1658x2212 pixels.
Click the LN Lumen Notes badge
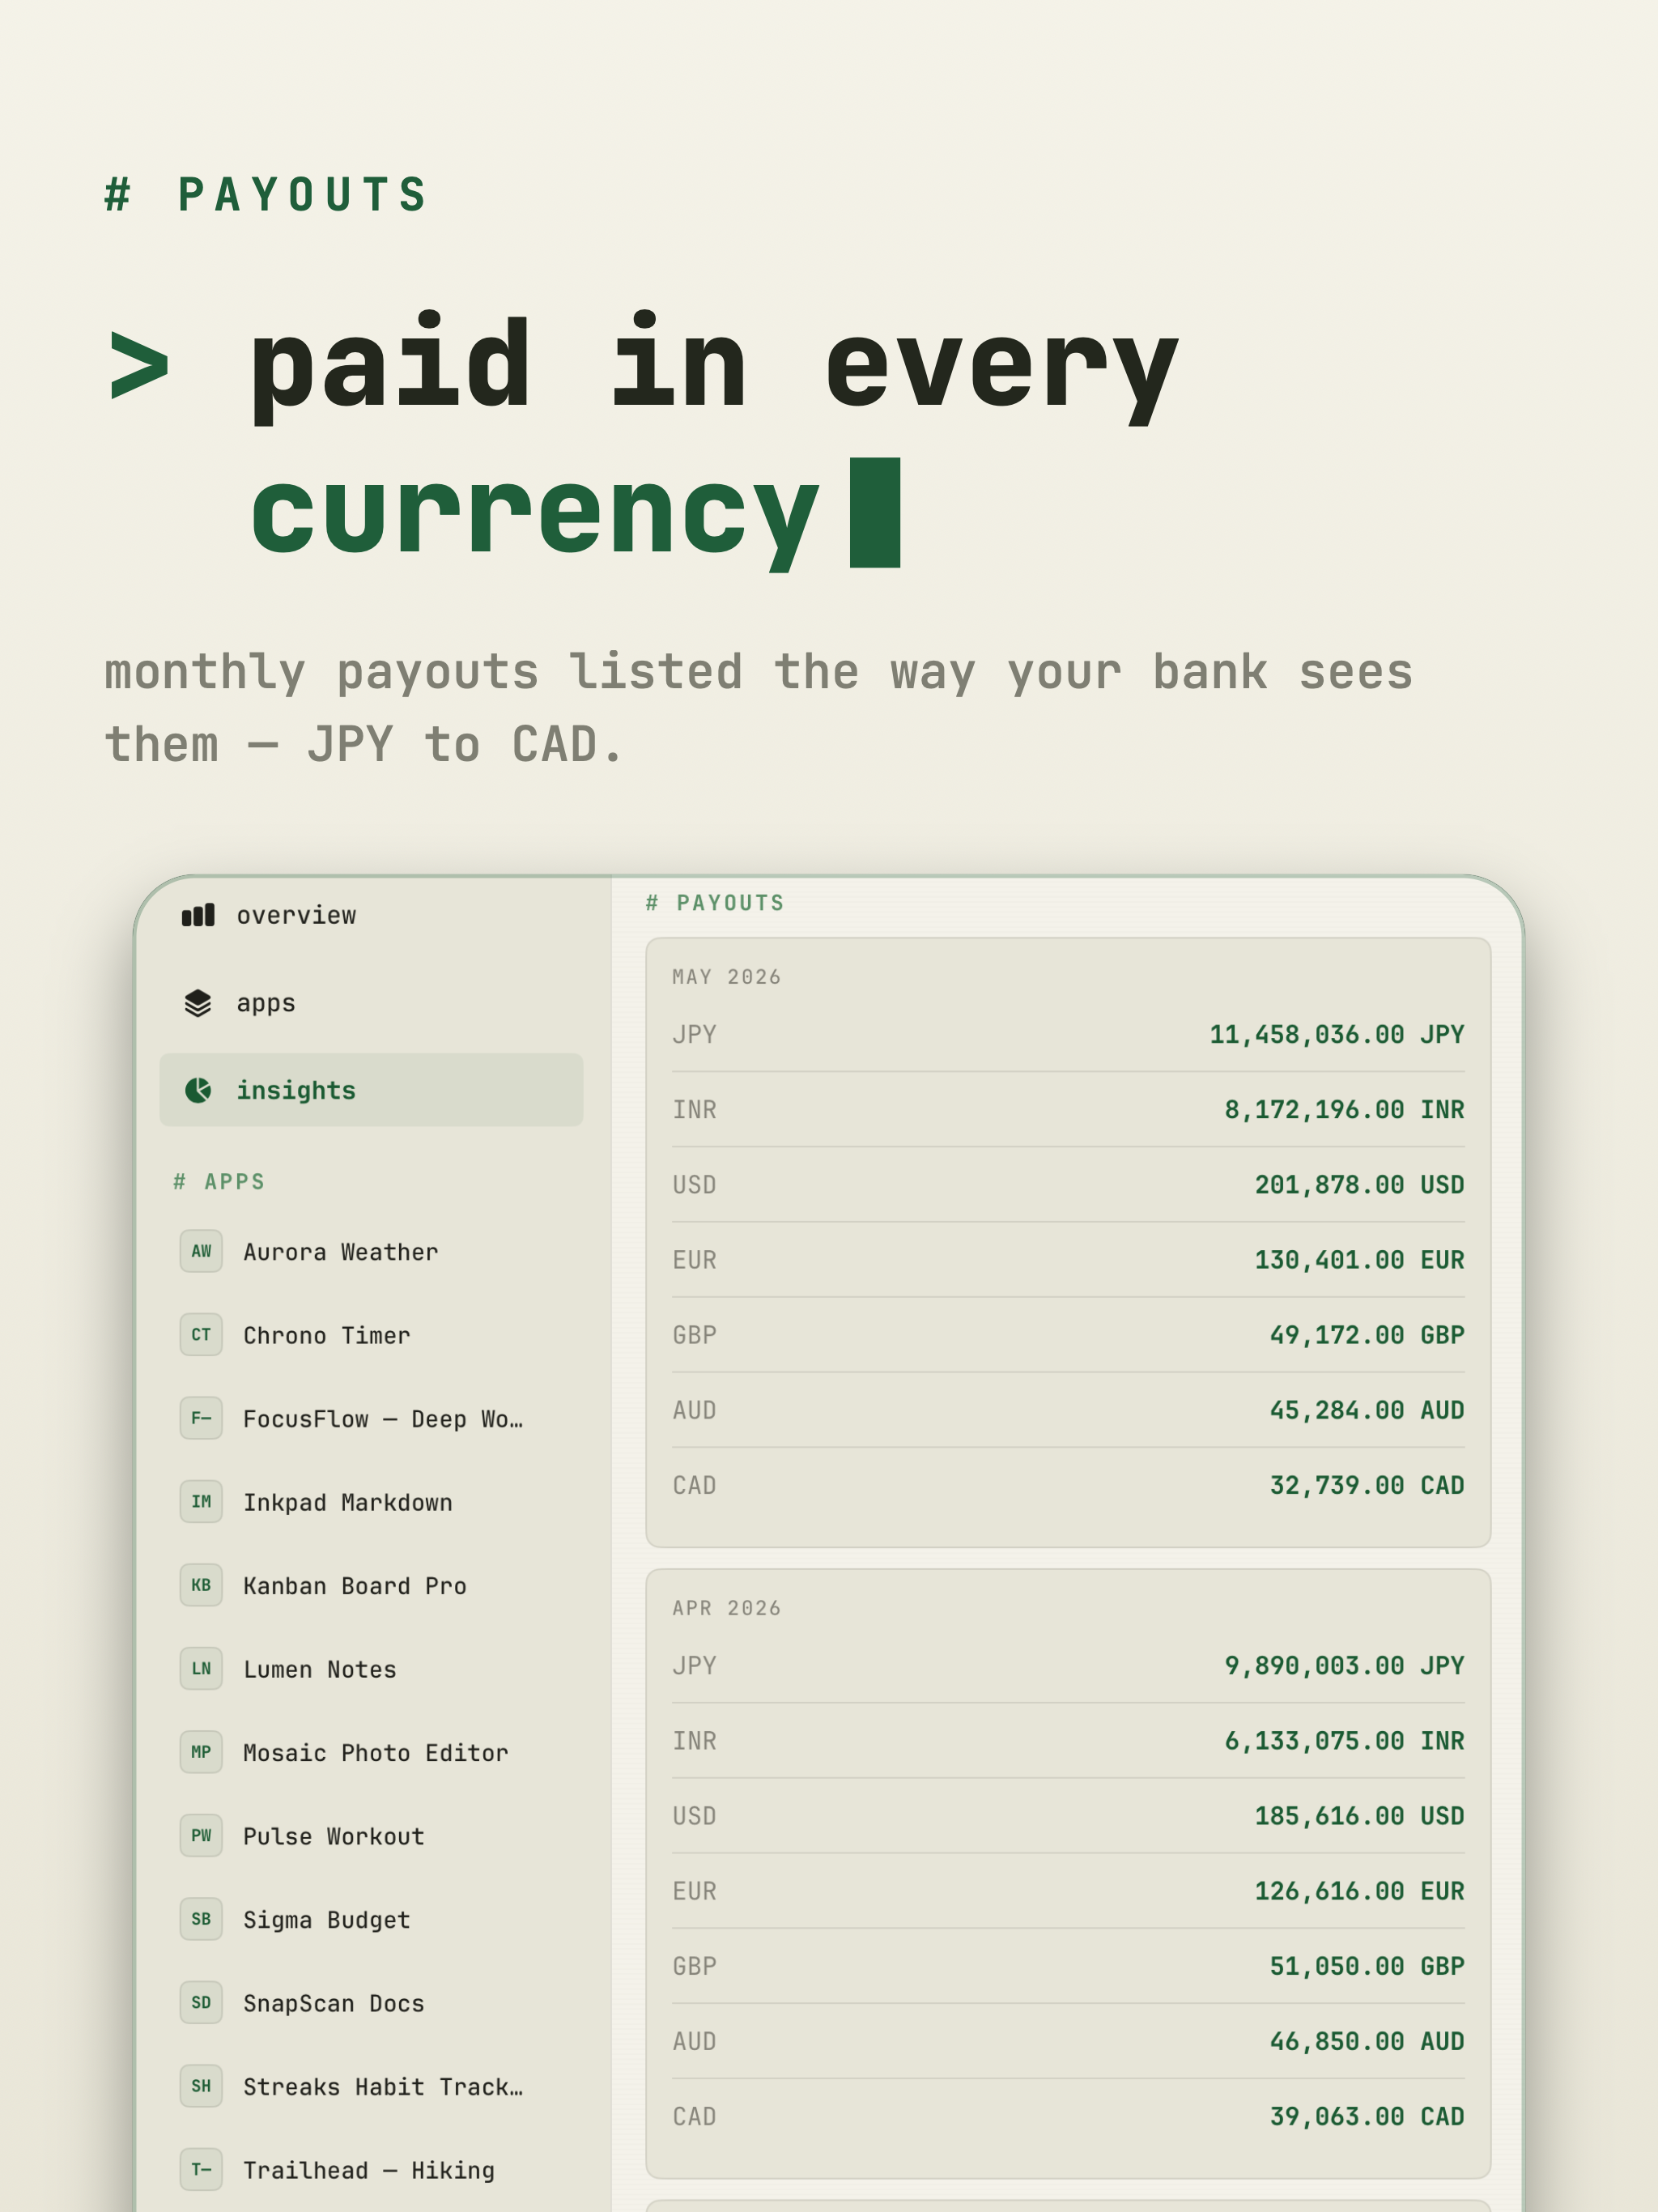(201, 1669)
